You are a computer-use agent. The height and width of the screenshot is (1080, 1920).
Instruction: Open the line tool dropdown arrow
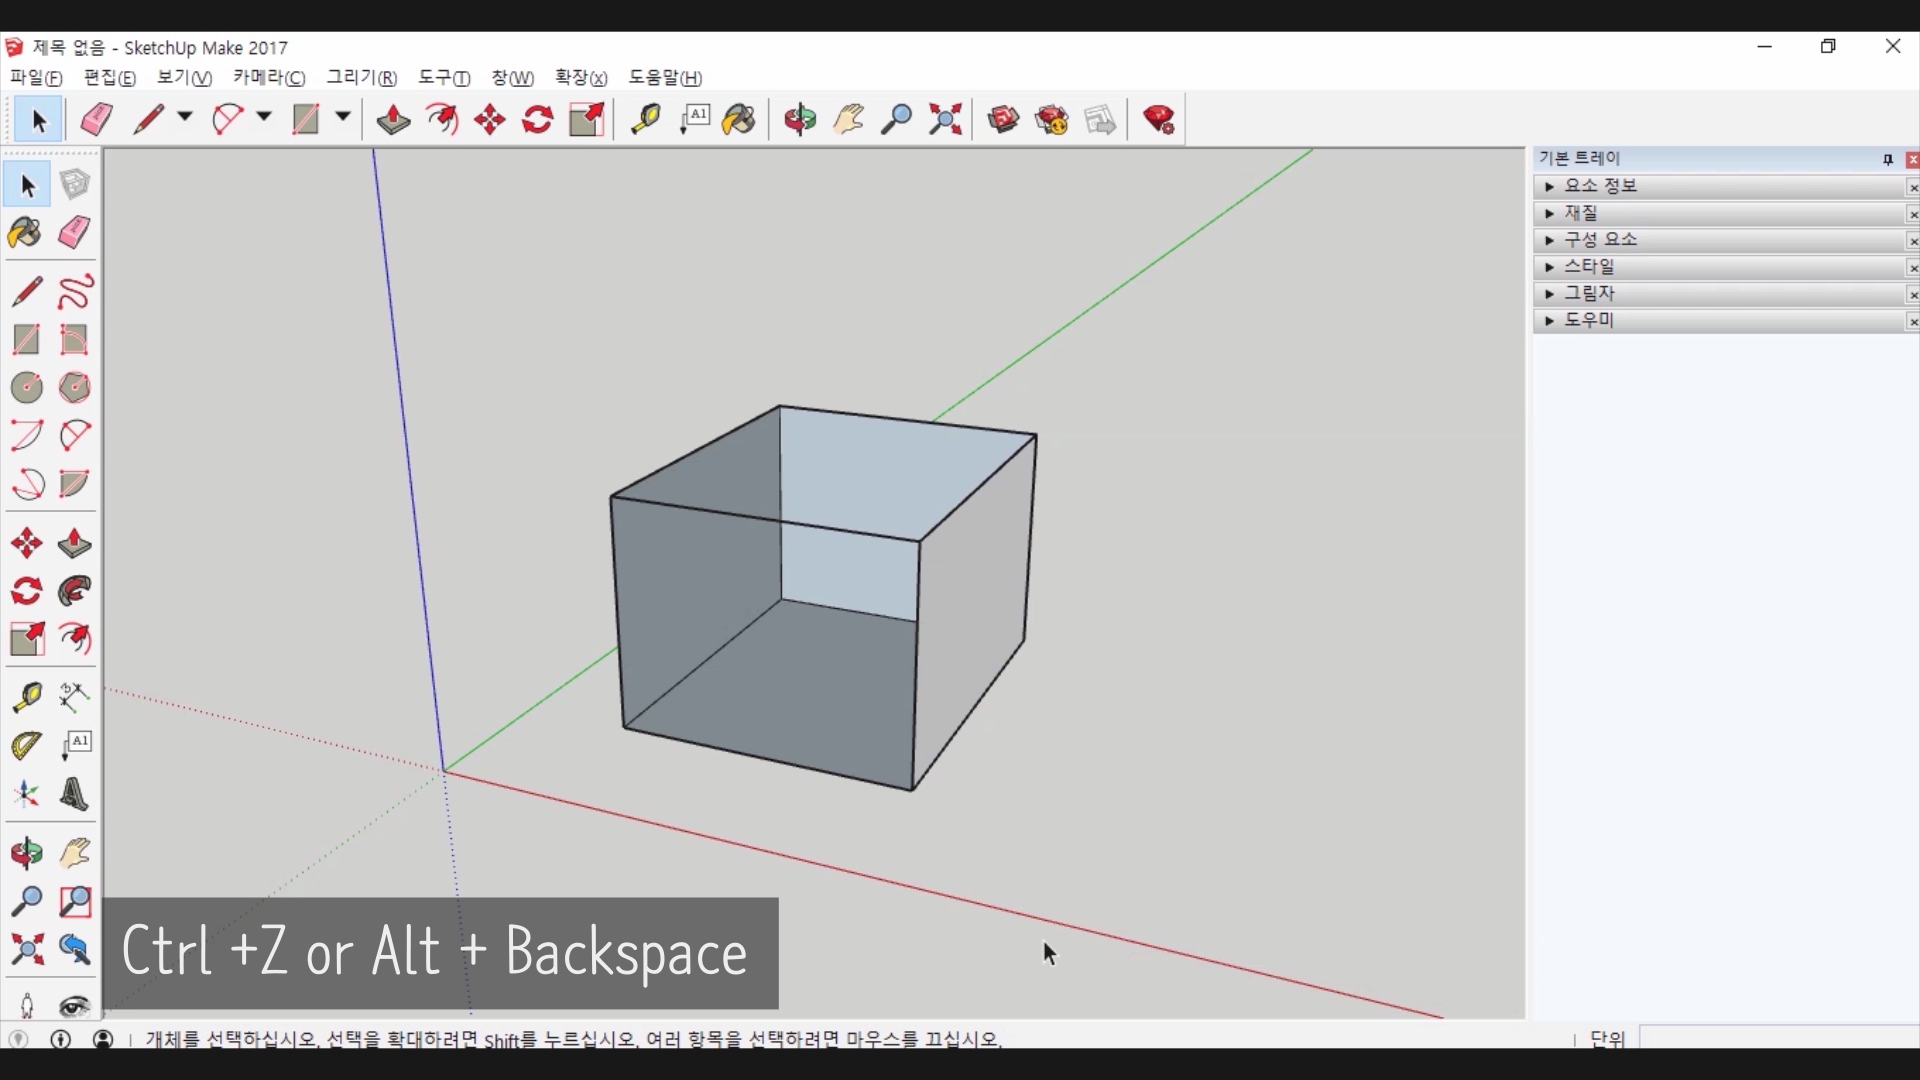pos(185,118)
